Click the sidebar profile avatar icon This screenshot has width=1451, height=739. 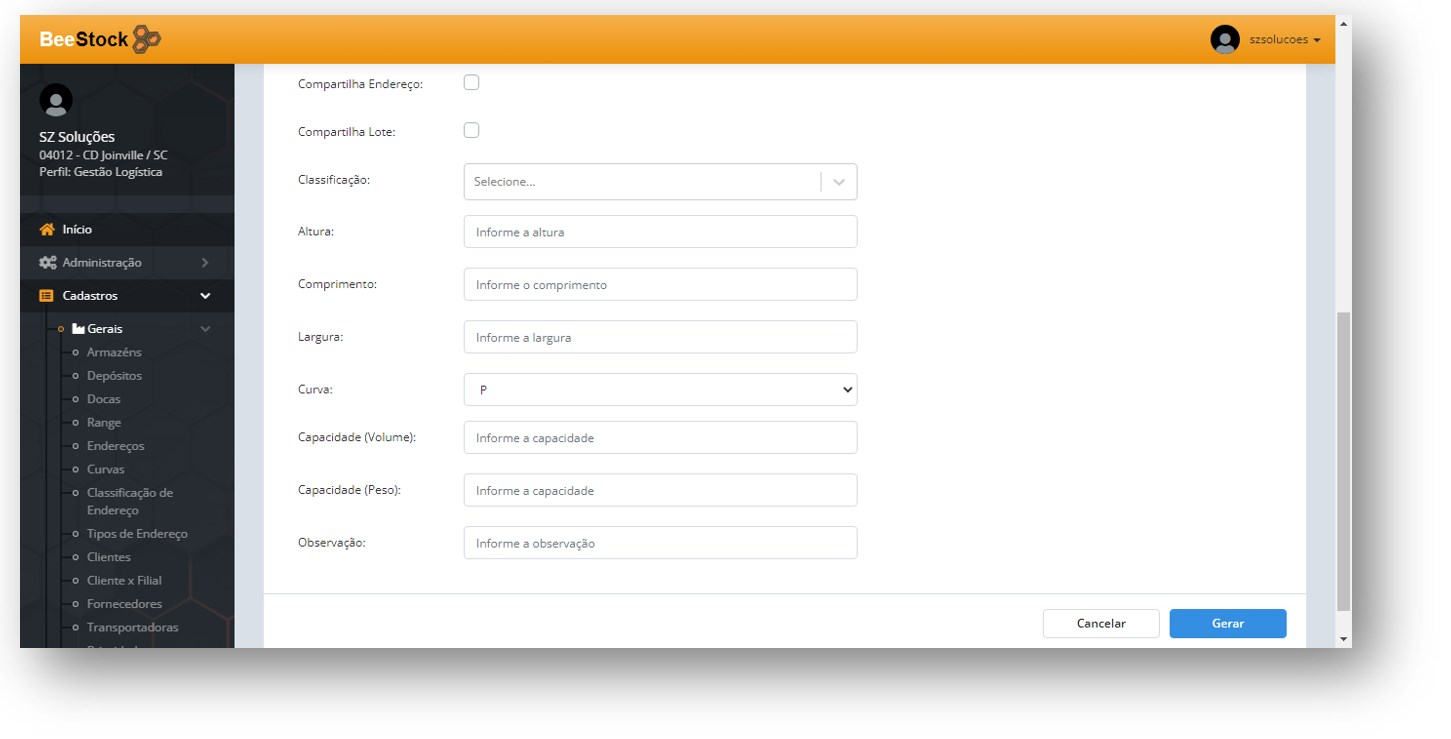pos(56,100)
